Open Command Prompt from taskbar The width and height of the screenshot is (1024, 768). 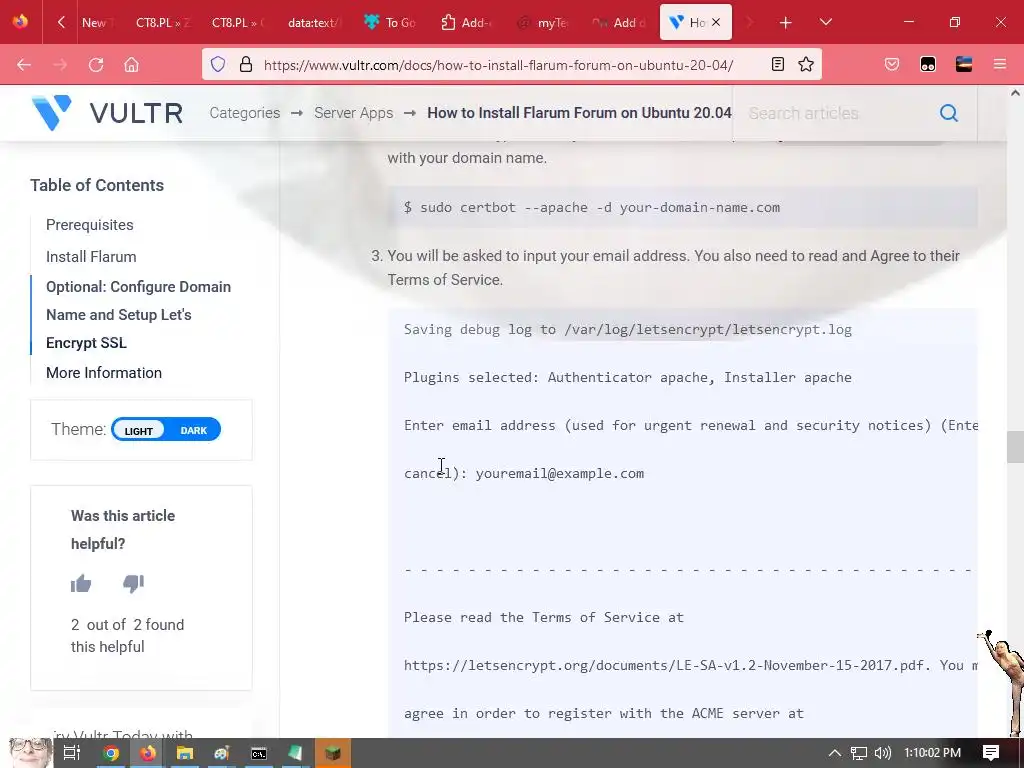(259, 753)
